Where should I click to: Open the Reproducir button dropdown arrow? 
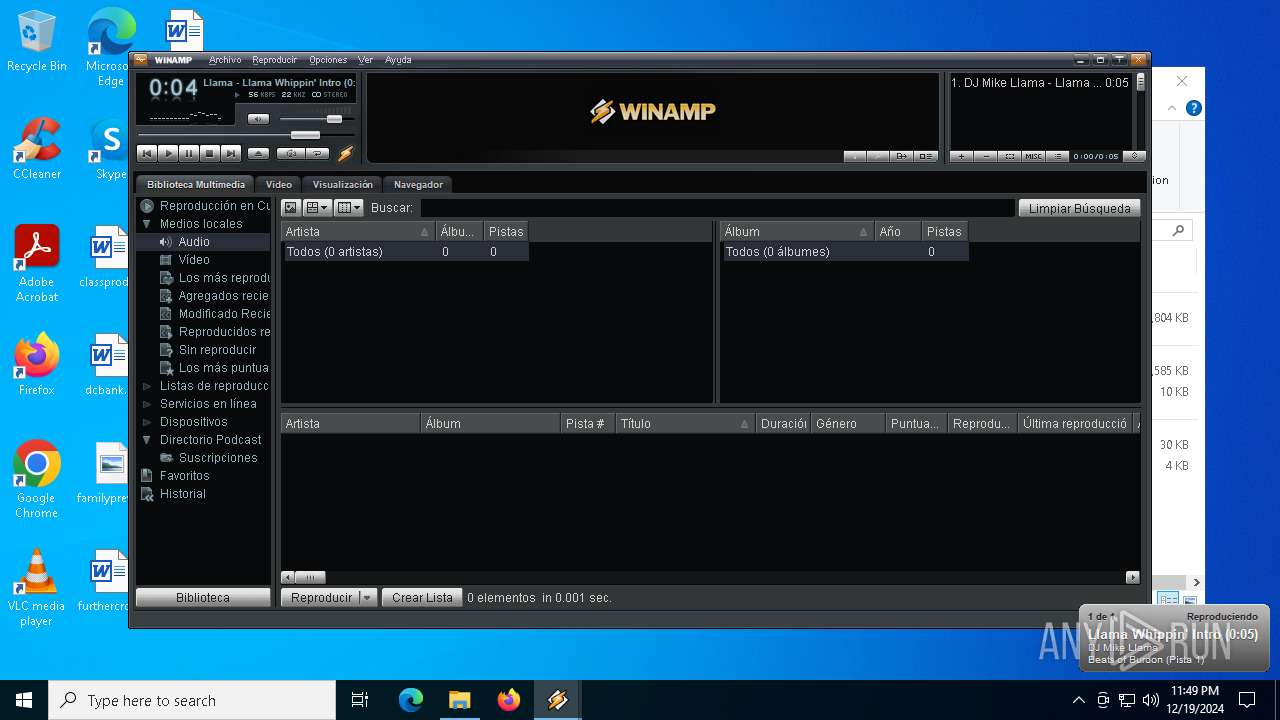point(367,597)
